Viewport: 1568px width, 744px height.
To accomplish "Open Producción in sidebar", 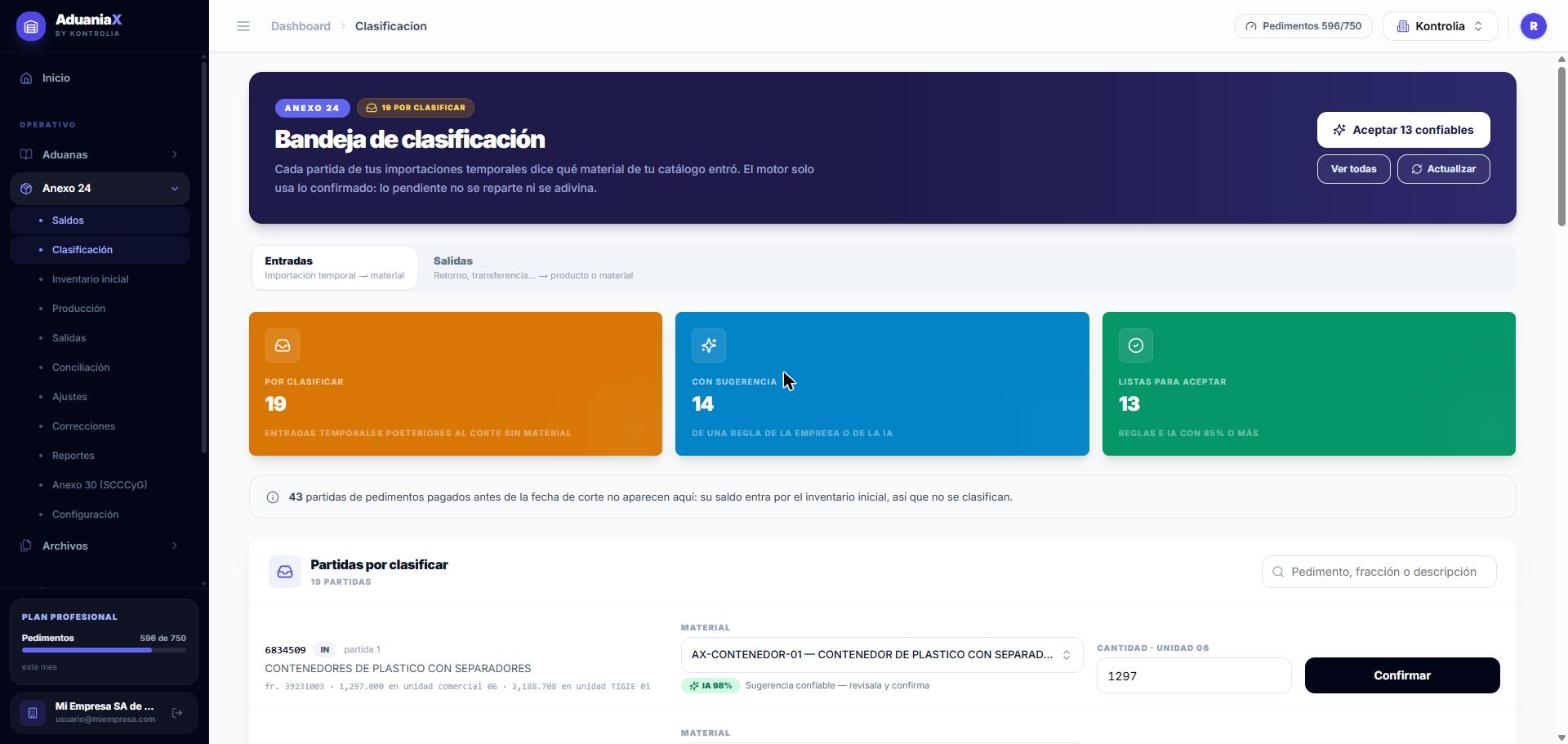I will tap(100, 309).
